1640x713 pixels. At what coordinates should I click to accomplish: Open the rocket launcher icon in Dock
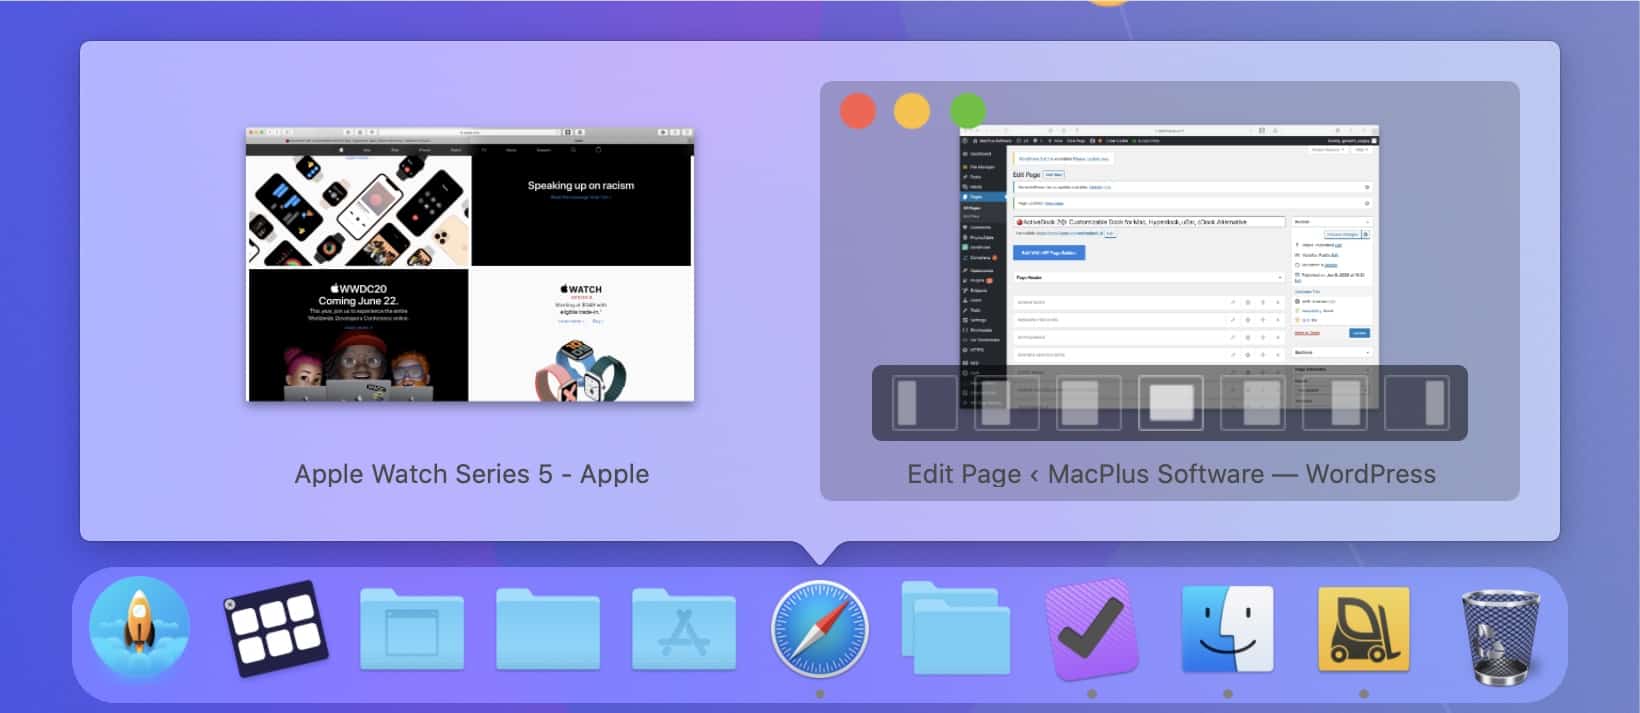click(x=139, y=628)
